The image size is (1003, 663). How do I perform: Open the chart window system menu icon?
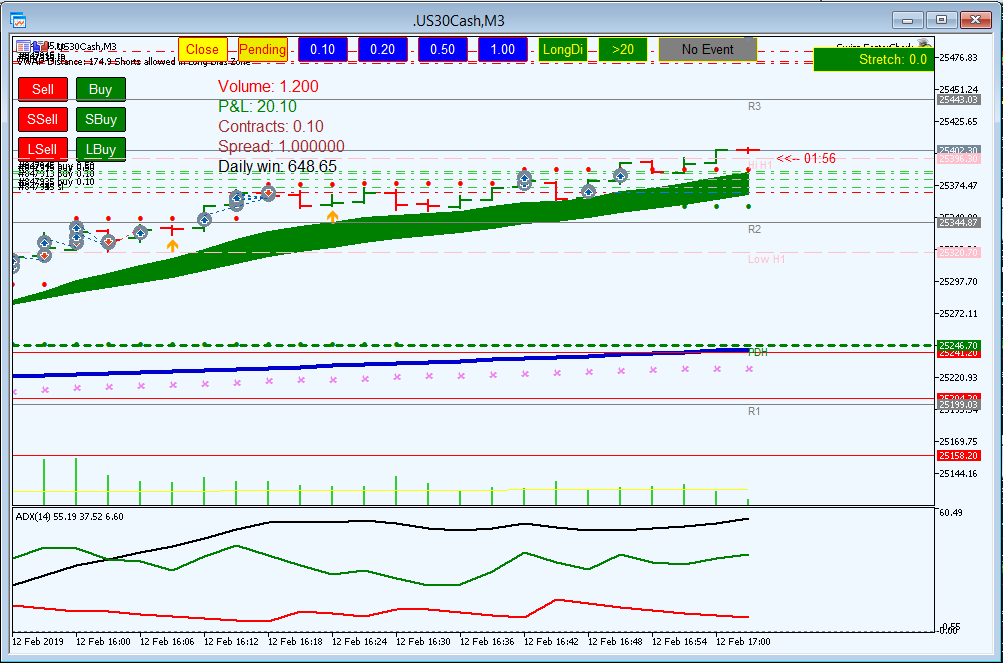tap(19, 20)
